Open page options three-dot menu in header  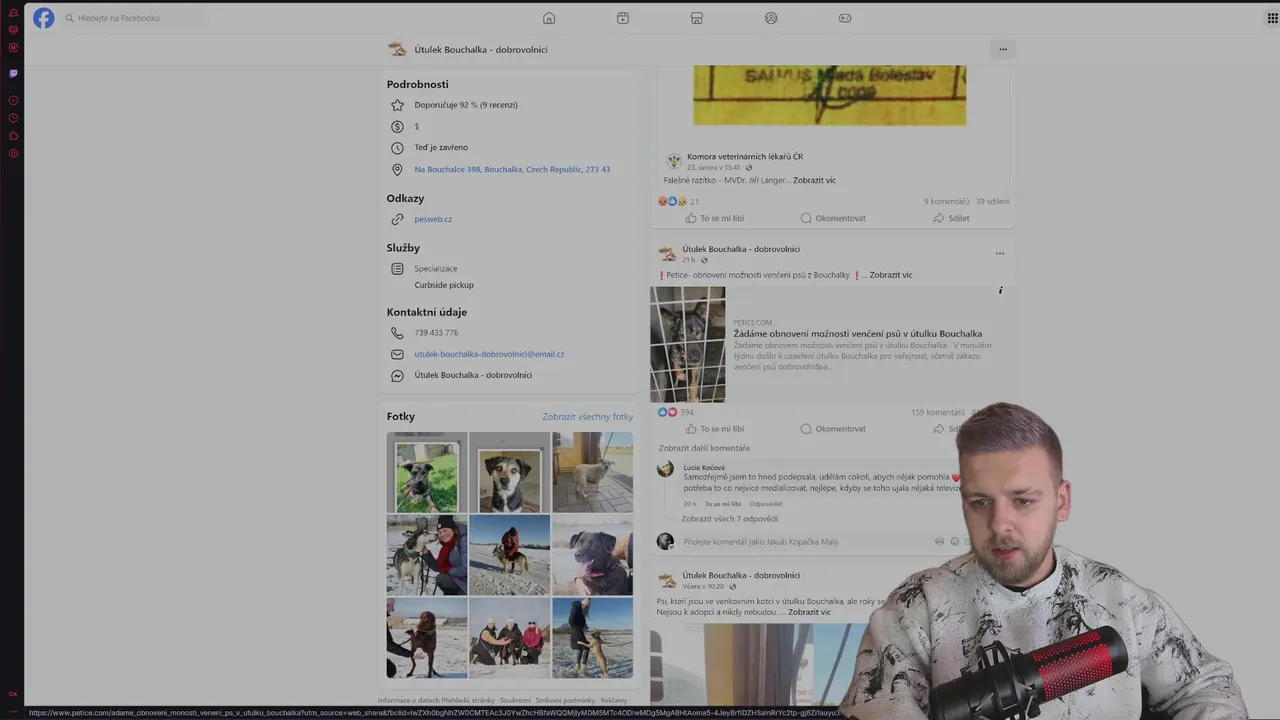(x=1002, y=49)
